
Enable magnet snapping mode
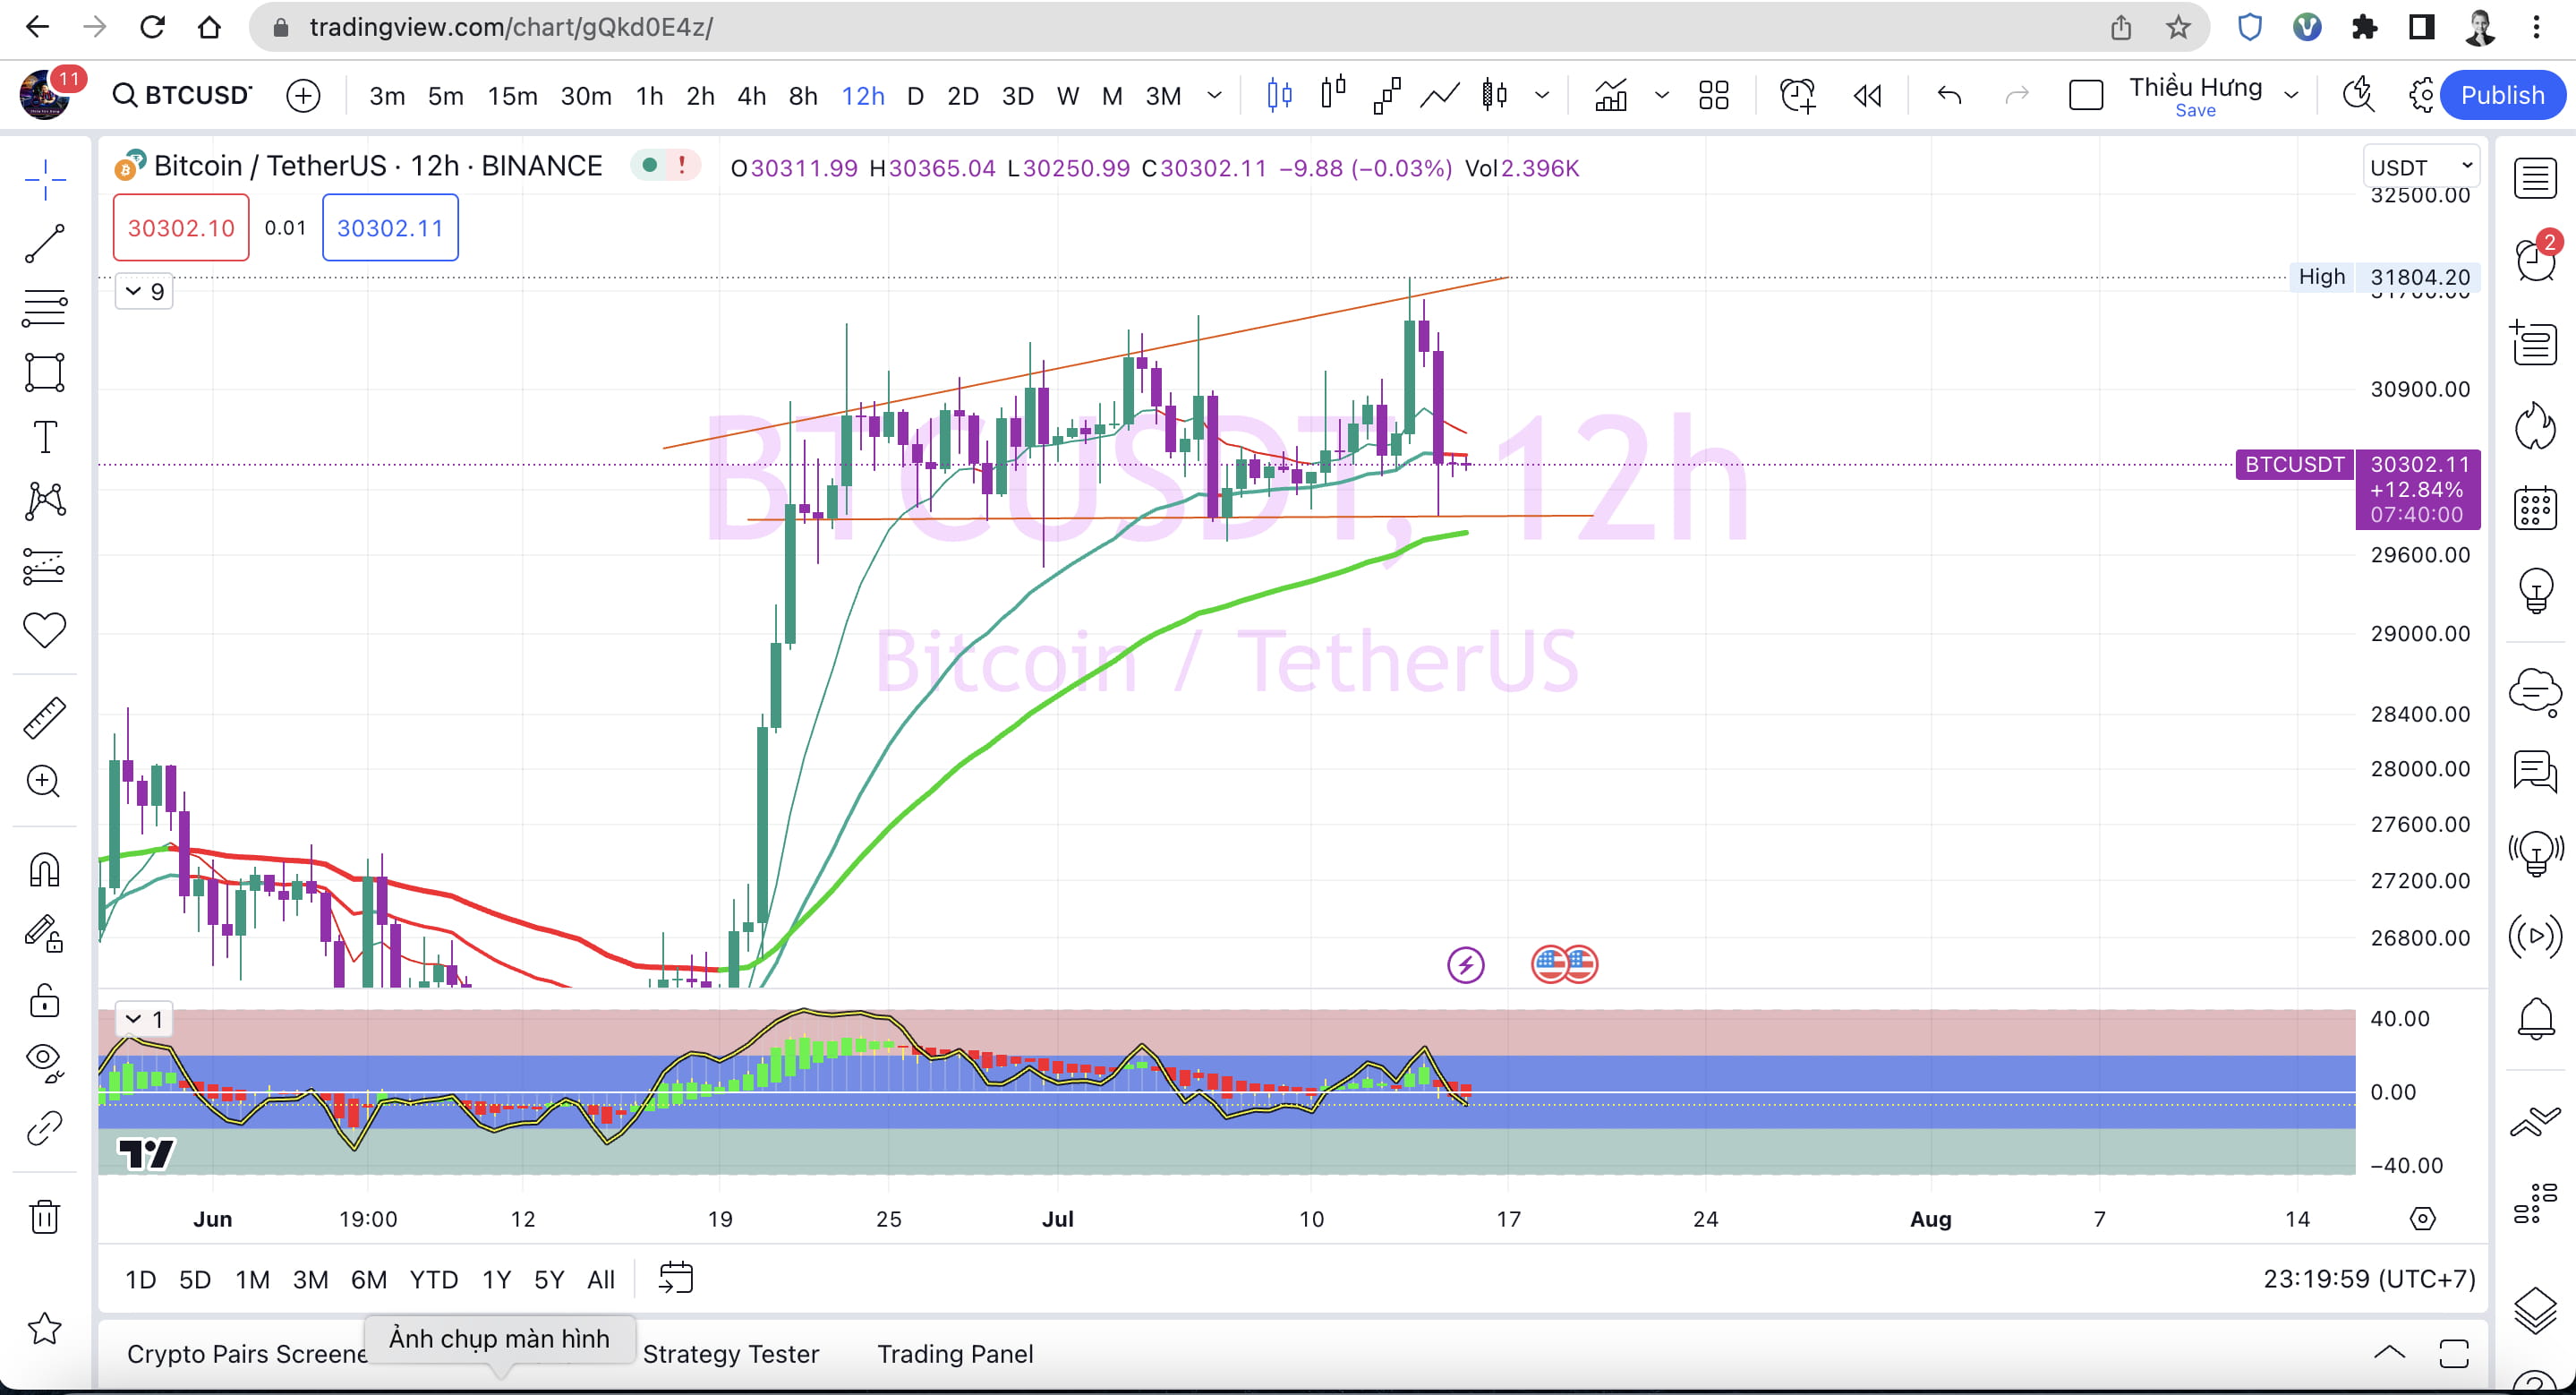pyautogui.click(x=44, y=871)
